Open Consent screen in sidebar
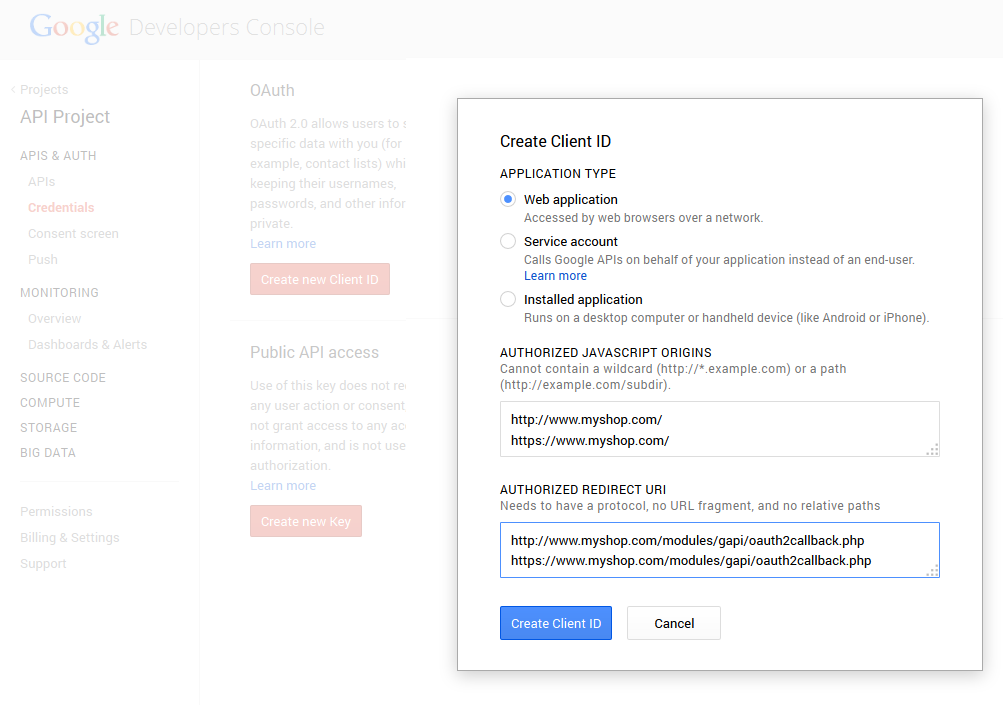Image resolution: width=1003 pixels, height=705 pixels. [73, 234]
